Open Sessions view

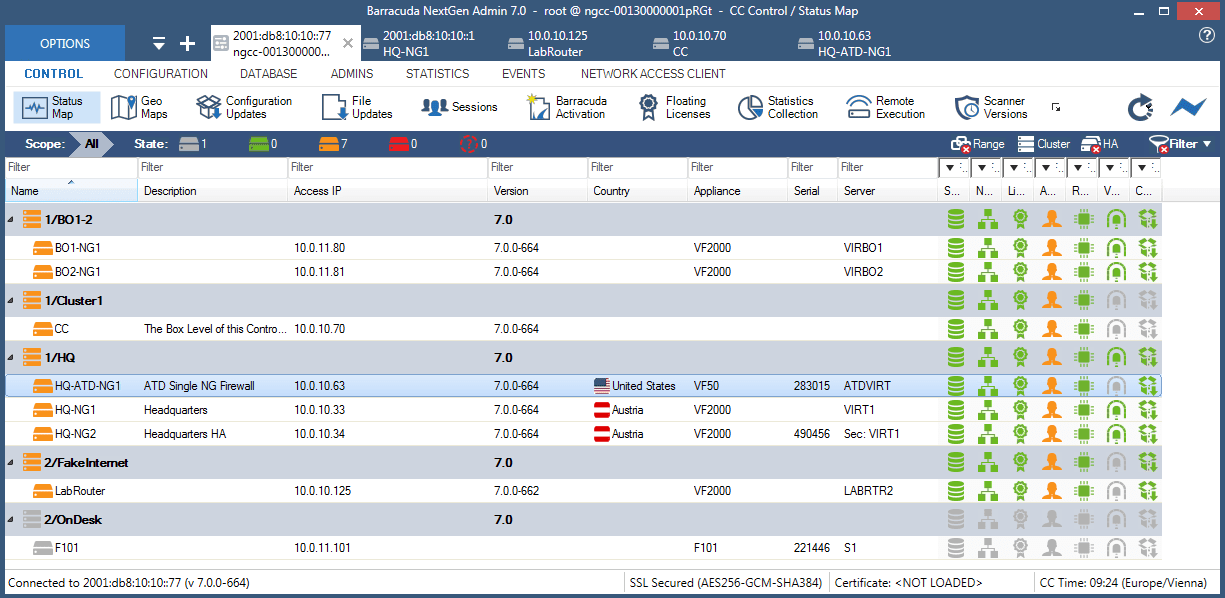pos(459,107)
